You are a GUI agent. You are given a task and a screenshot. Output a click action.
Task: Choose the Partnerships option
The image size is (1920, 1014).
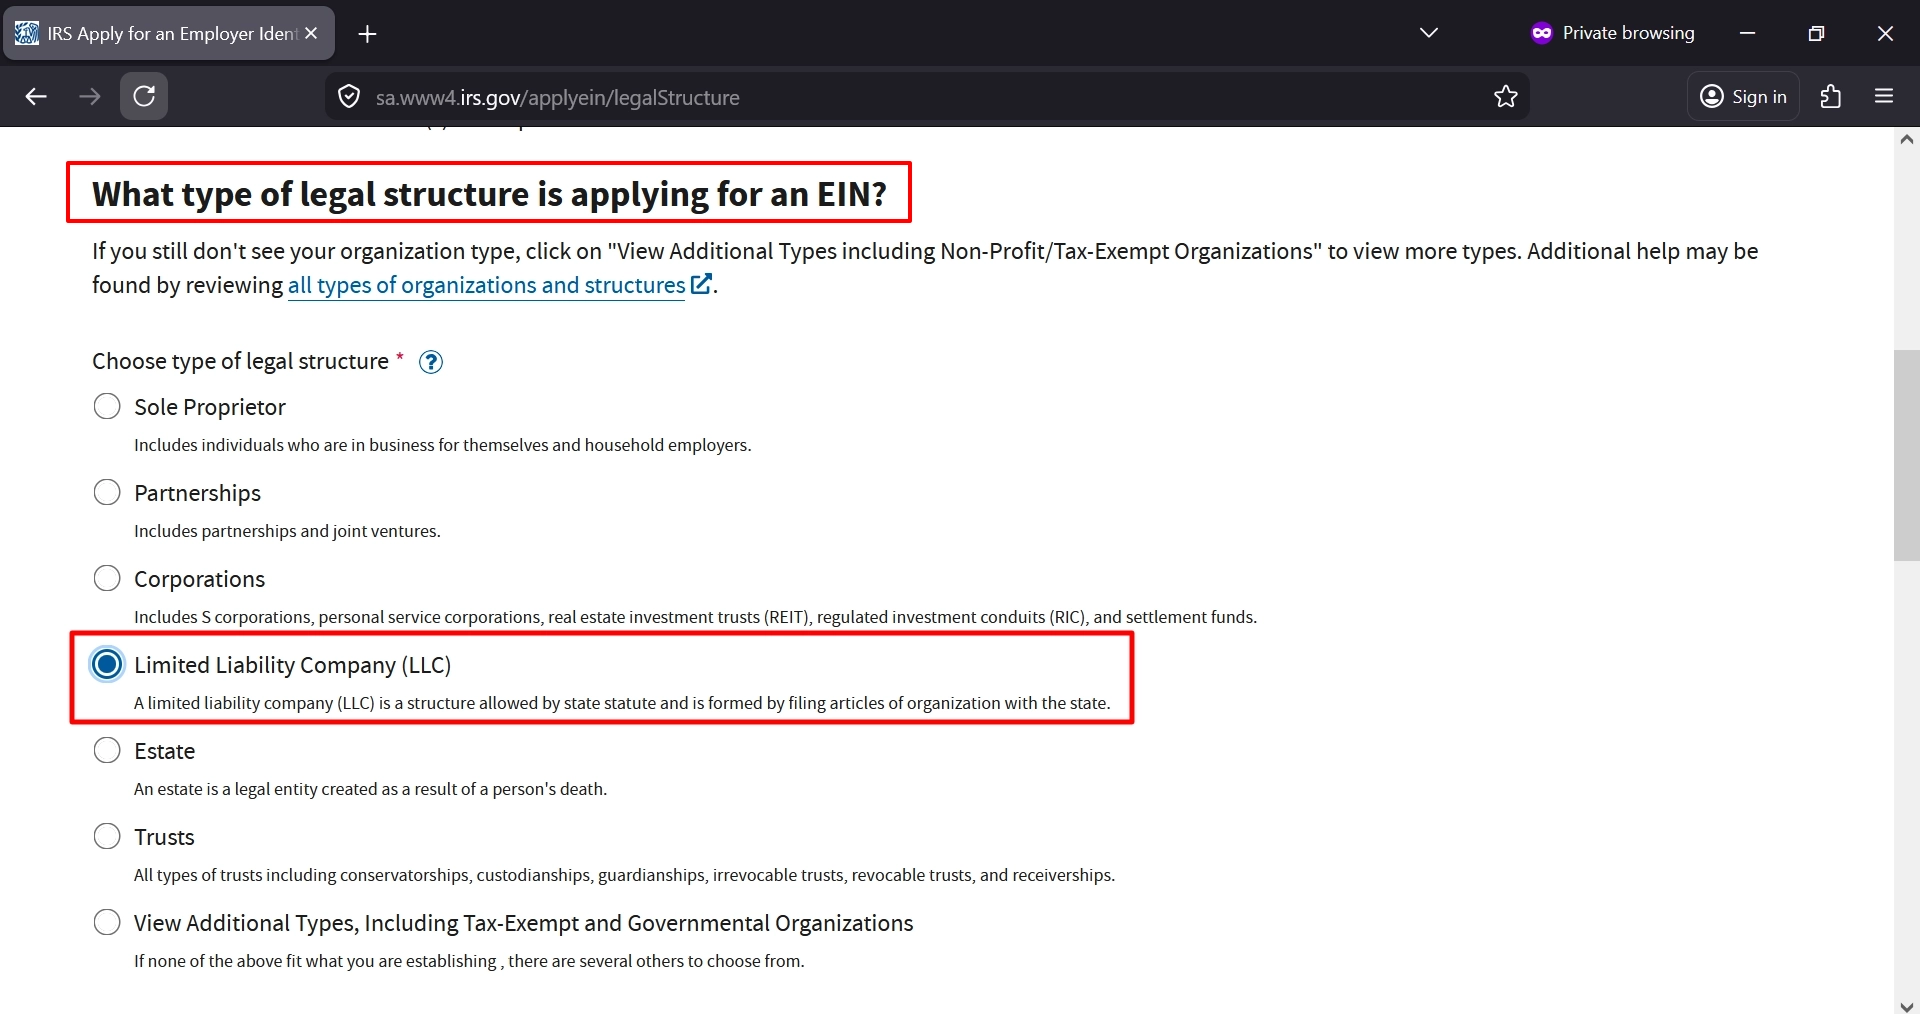[x=107, y=493]
